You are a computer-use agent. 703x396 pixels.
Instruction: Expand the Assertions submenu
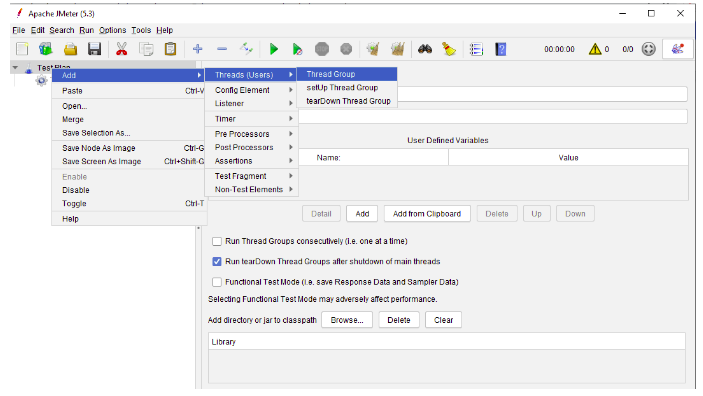(252, 161)
